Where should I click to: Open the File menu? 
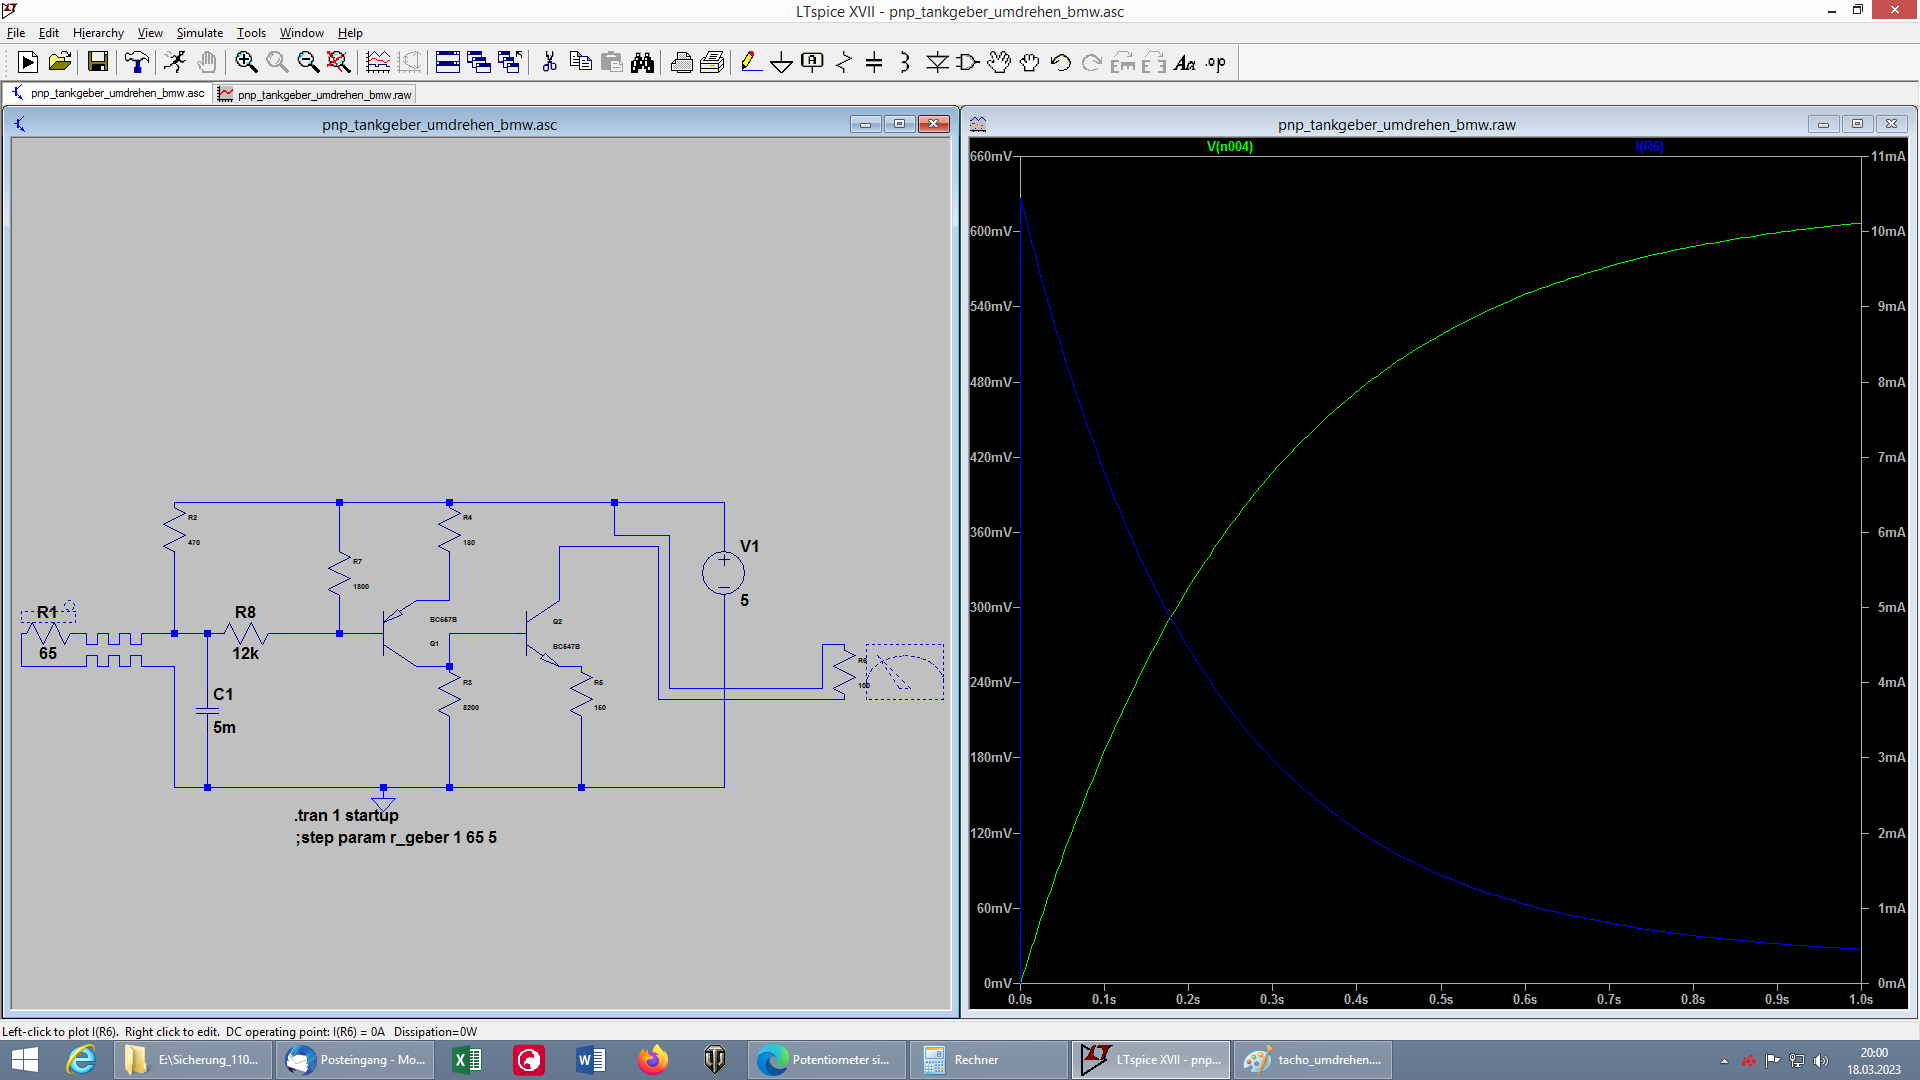click(x=16, y=33)
